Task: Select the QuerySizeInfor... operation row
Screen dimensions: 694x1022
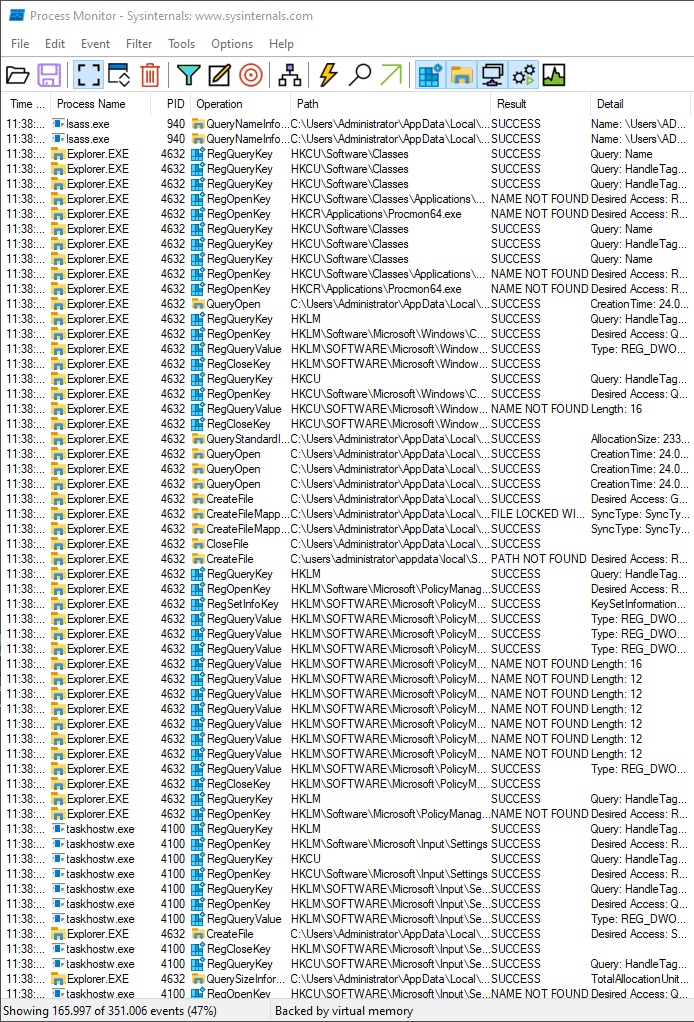Action: pyautogui.click(x=347, y=978)
